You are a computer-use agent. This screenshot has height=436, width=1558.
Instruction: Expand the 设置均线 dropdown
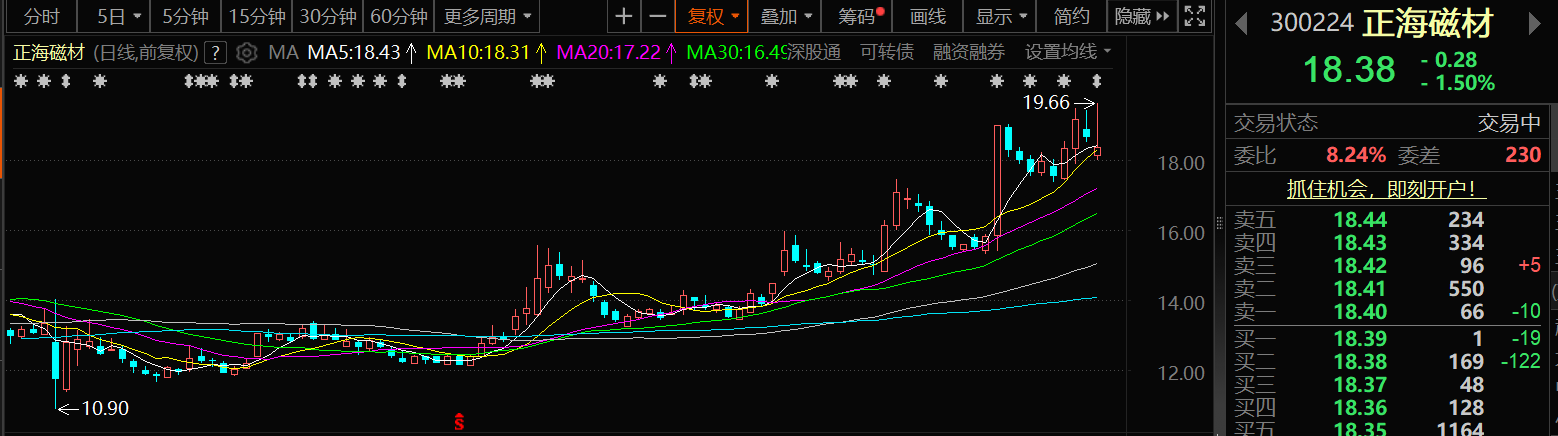click(1067, 52)
